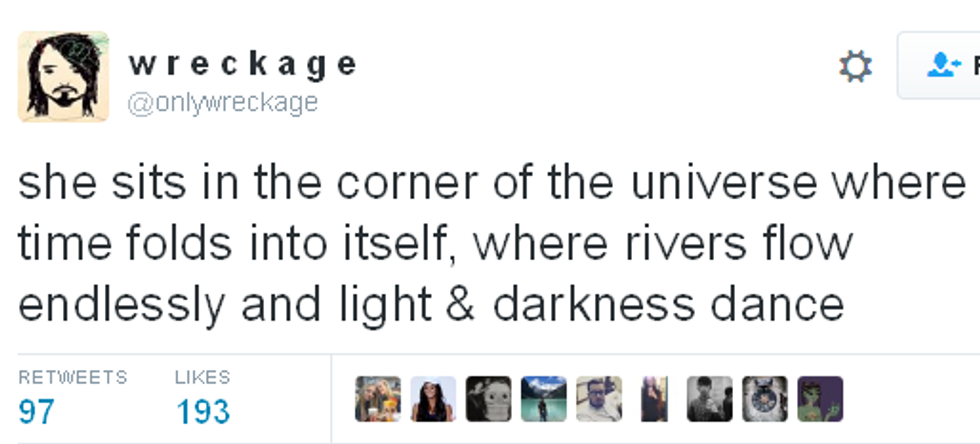Open the black-and-white portrait avatar

pyautogui.click(x=709, y=399)
